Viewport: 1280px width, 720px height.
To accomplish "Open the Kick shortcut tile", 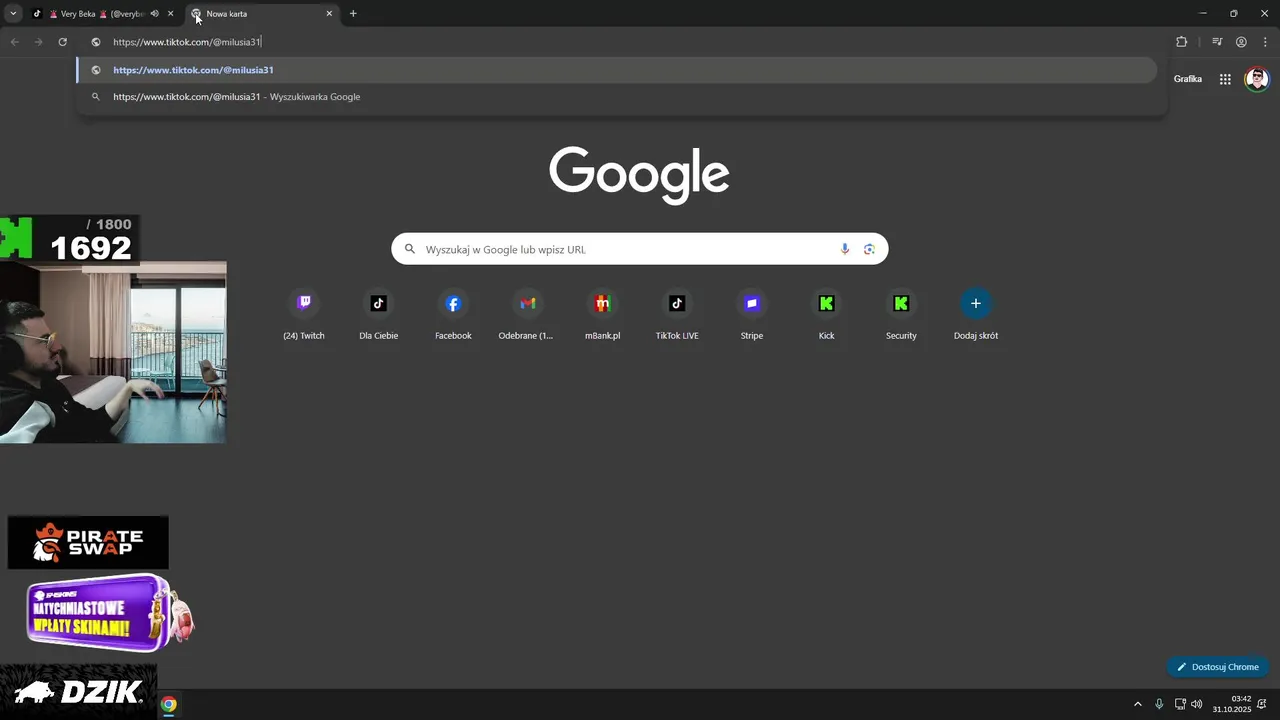I will tap(826, 315).
